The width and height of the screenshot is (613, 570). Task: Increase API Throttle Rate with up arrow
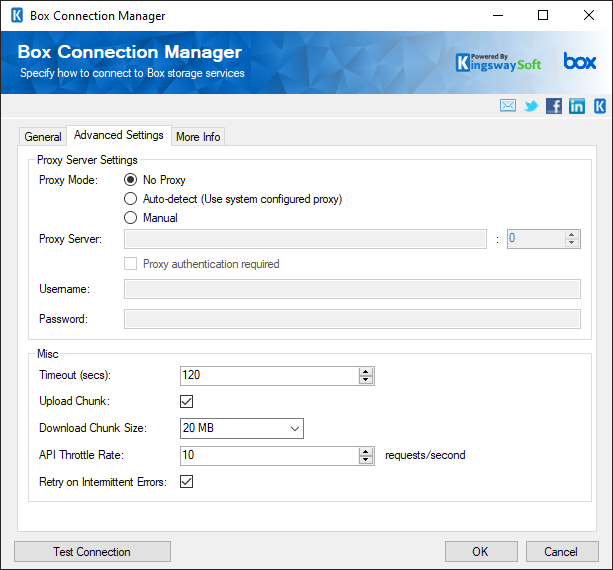pyautogui.click(x=366, y=452)
